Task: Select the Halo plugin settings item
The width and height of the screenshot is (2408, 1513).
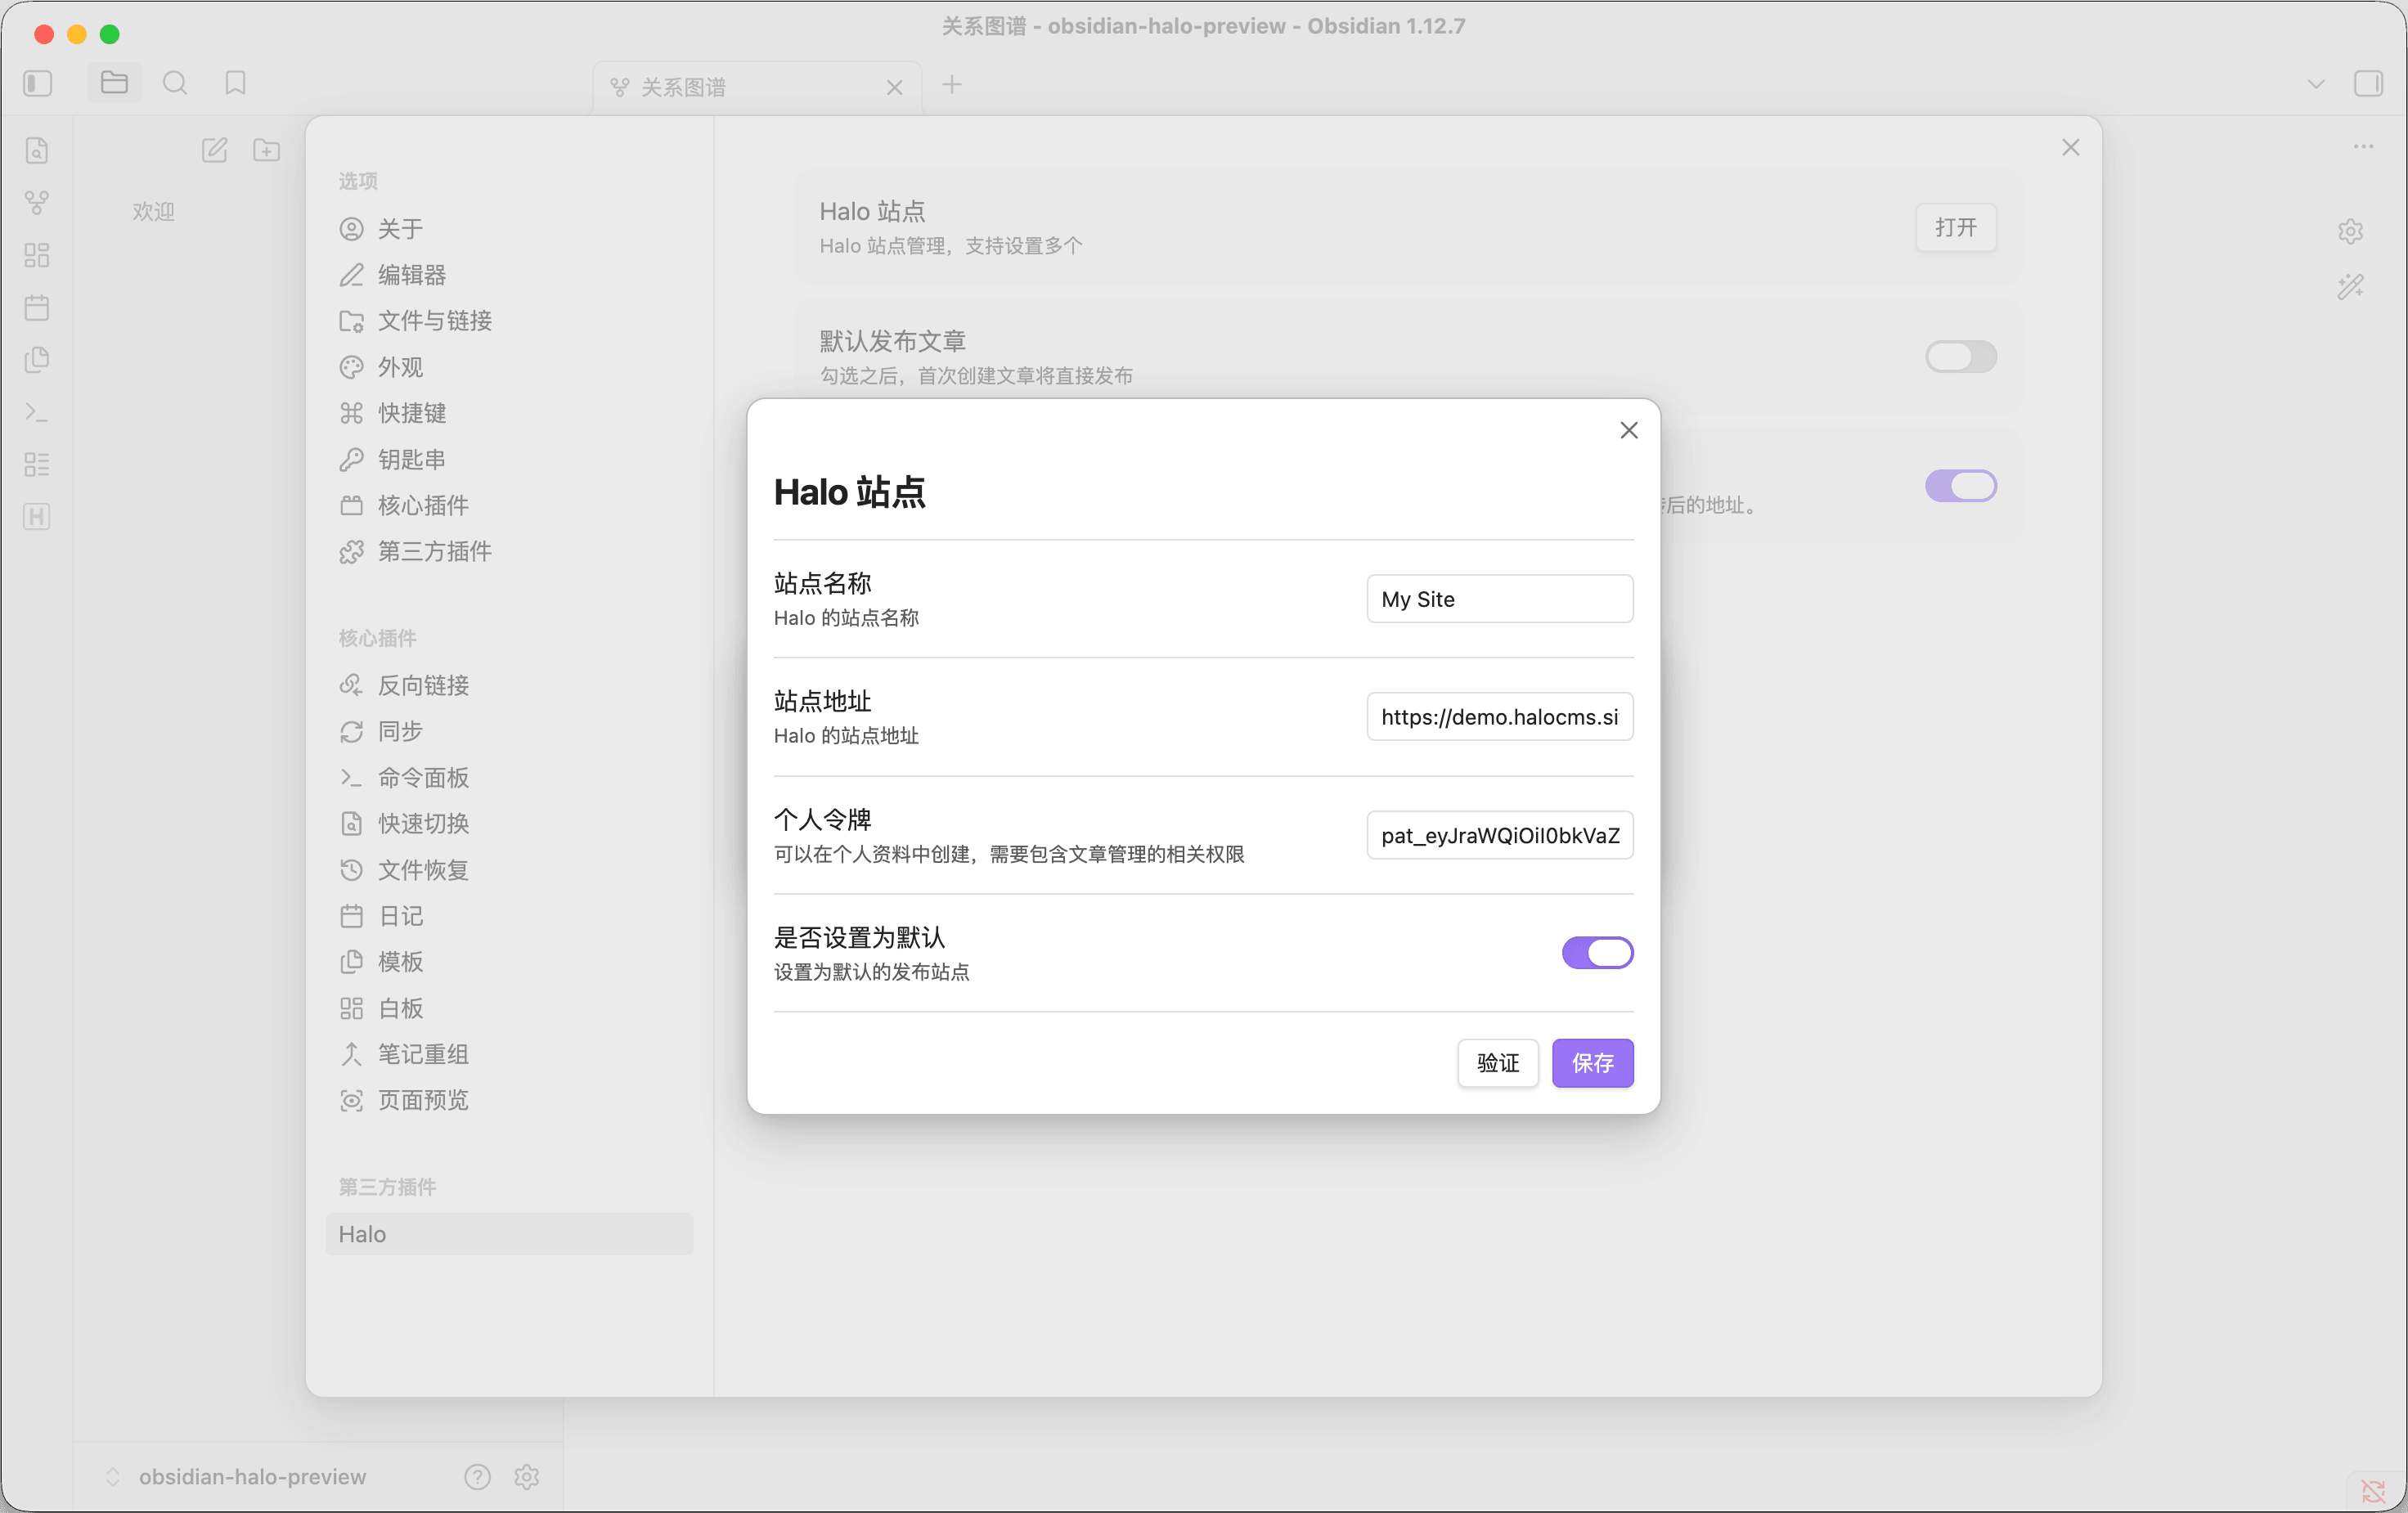Action: point(509,1234)
